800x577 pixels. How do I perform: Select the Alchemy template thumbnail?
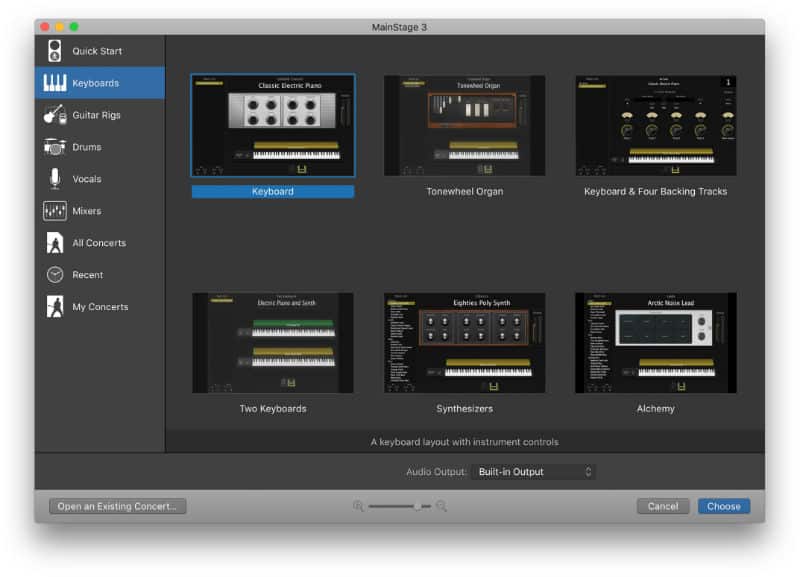[x=656, y=342]
